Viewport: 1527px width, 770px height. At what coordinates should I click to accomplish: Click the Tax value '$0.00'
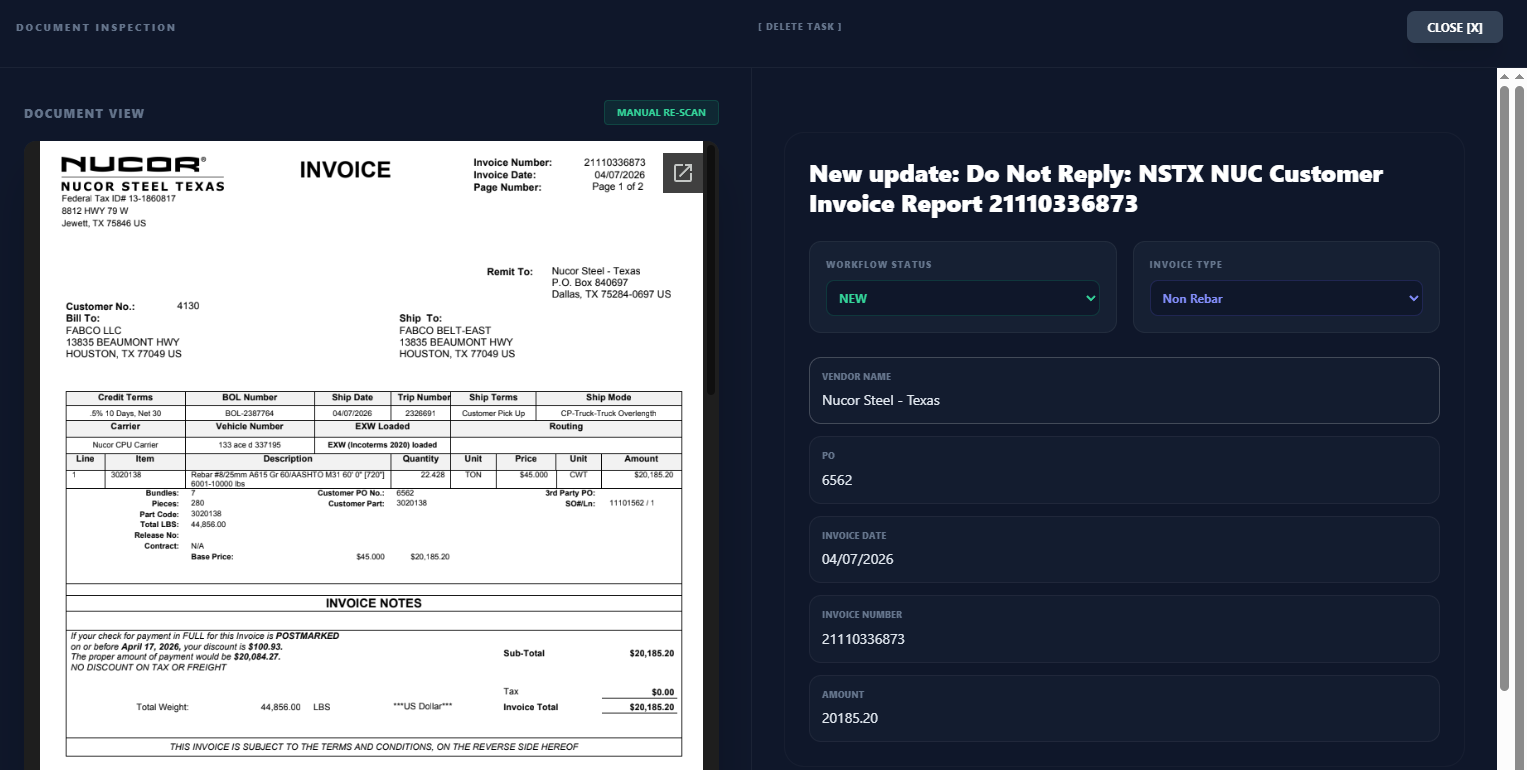[663, 692]
